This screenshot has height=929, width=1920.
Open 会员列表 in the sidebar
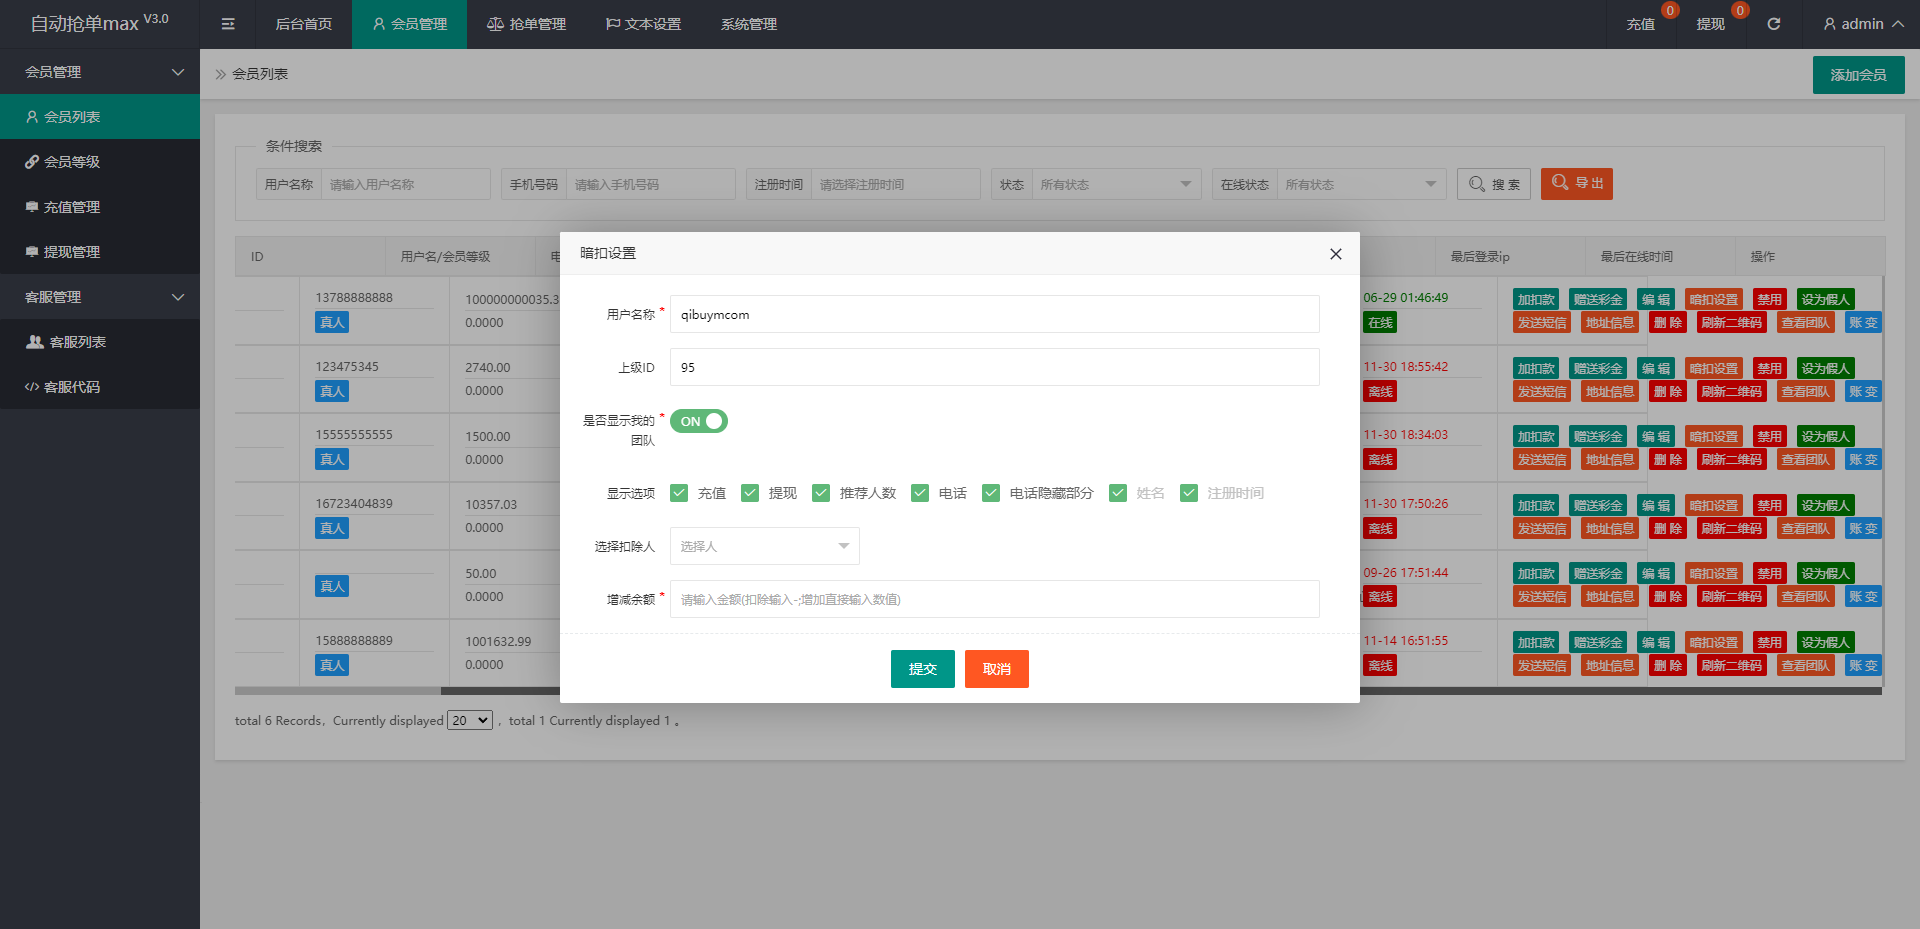pyautogui.click(x=100, y=117)
